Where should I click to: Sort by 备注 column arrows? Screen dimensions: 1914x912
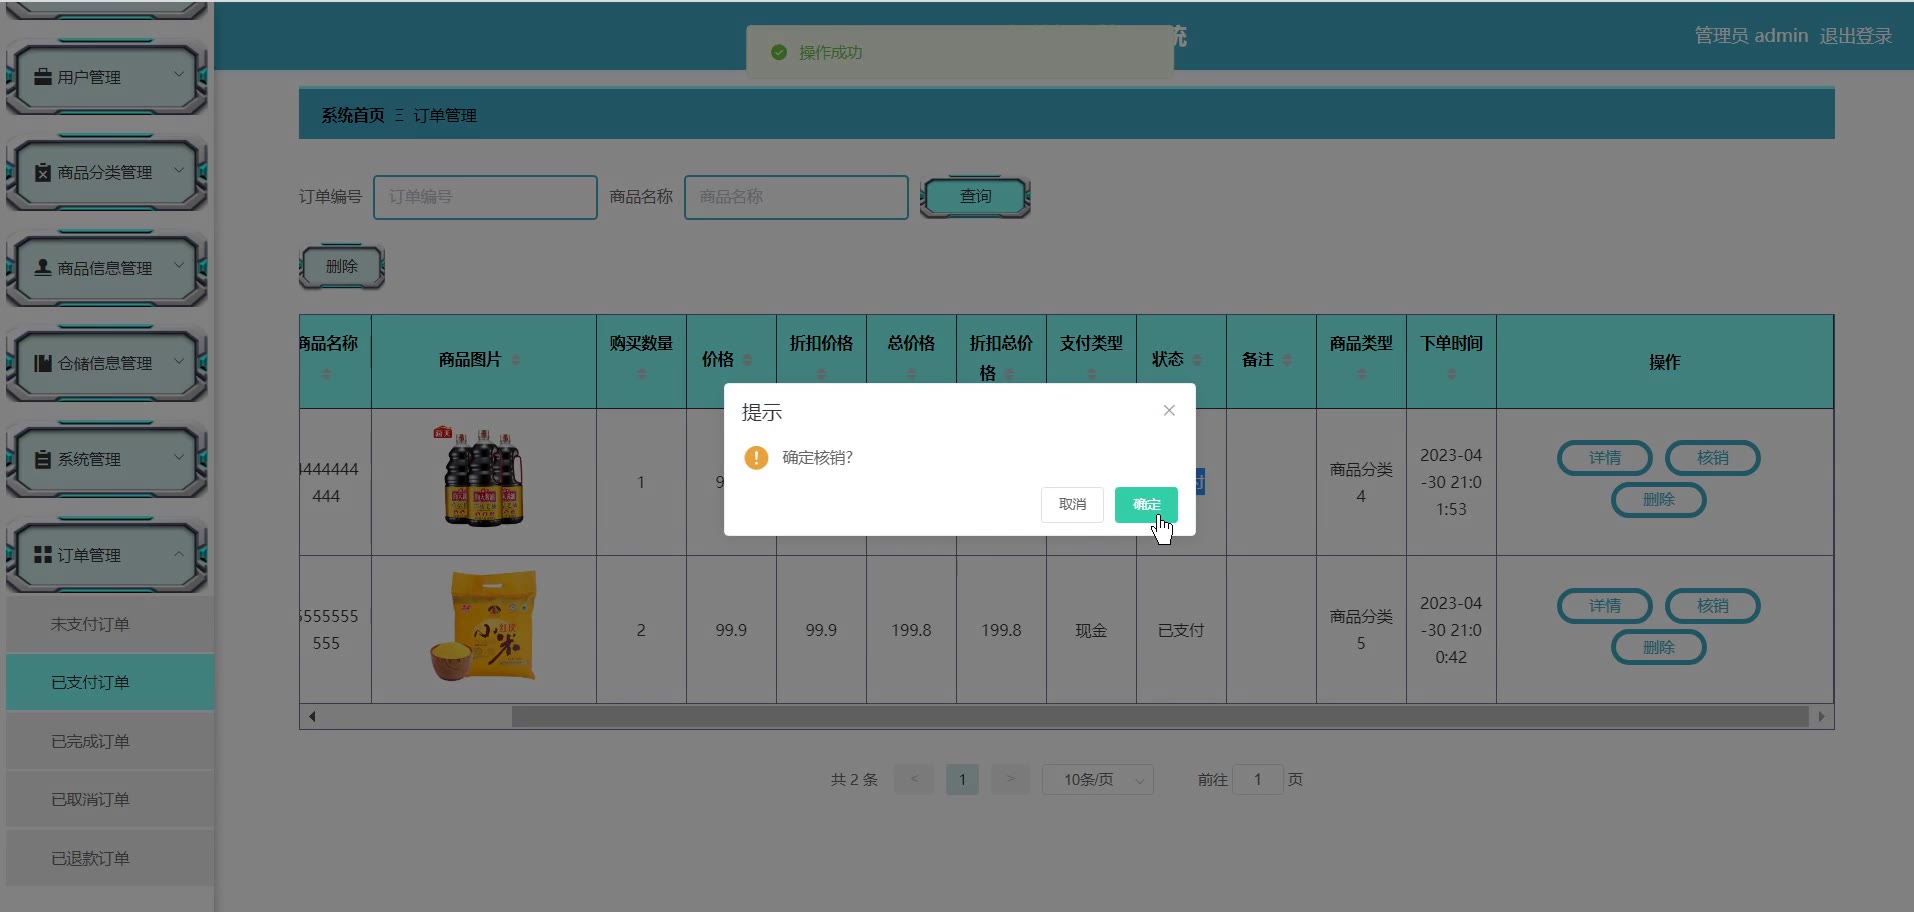pyautogui.click(x=1287, y=360)
